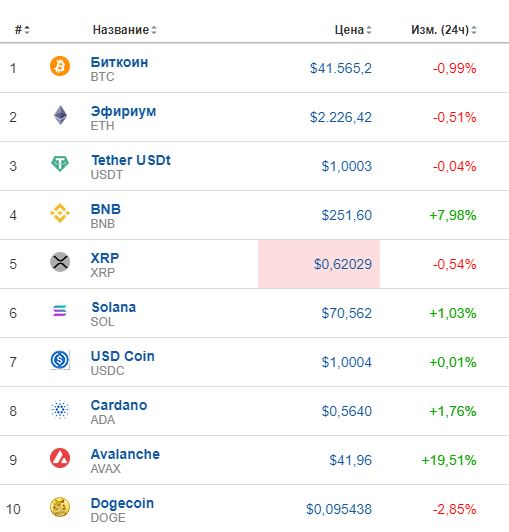The image size is (509, 532).
Task: Click the Solana striped logo icon
Action: point(60,310)
